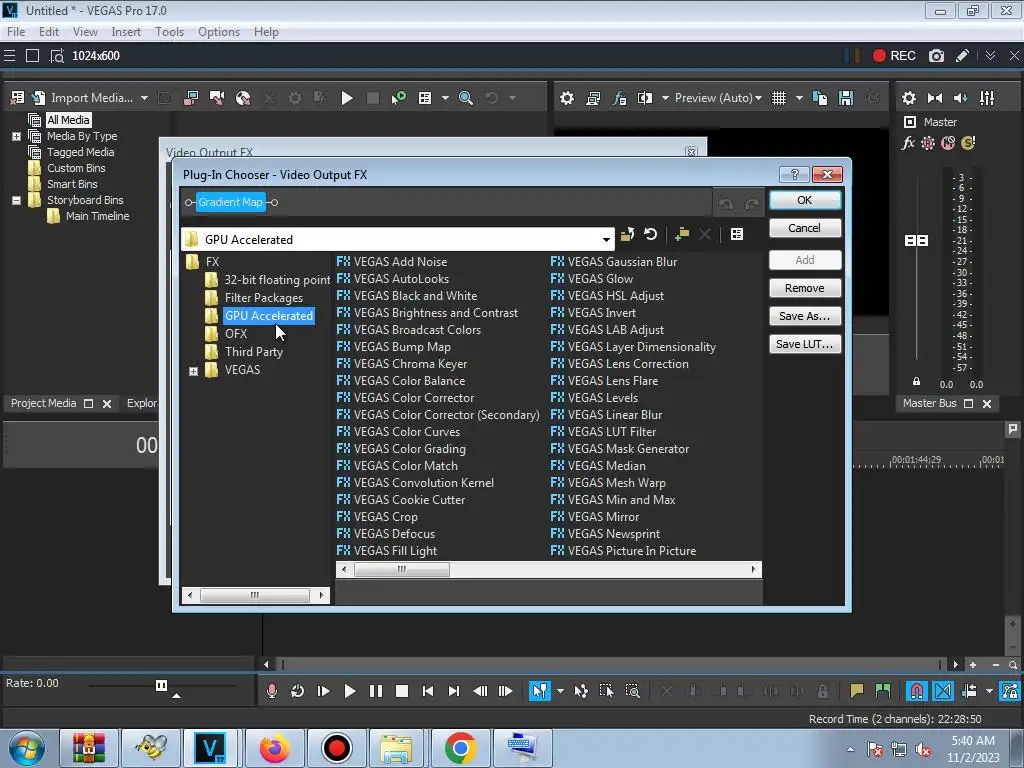Select the Third Party folder
The height and width of the screenshot is (768, 1024).
click(253, 352)
